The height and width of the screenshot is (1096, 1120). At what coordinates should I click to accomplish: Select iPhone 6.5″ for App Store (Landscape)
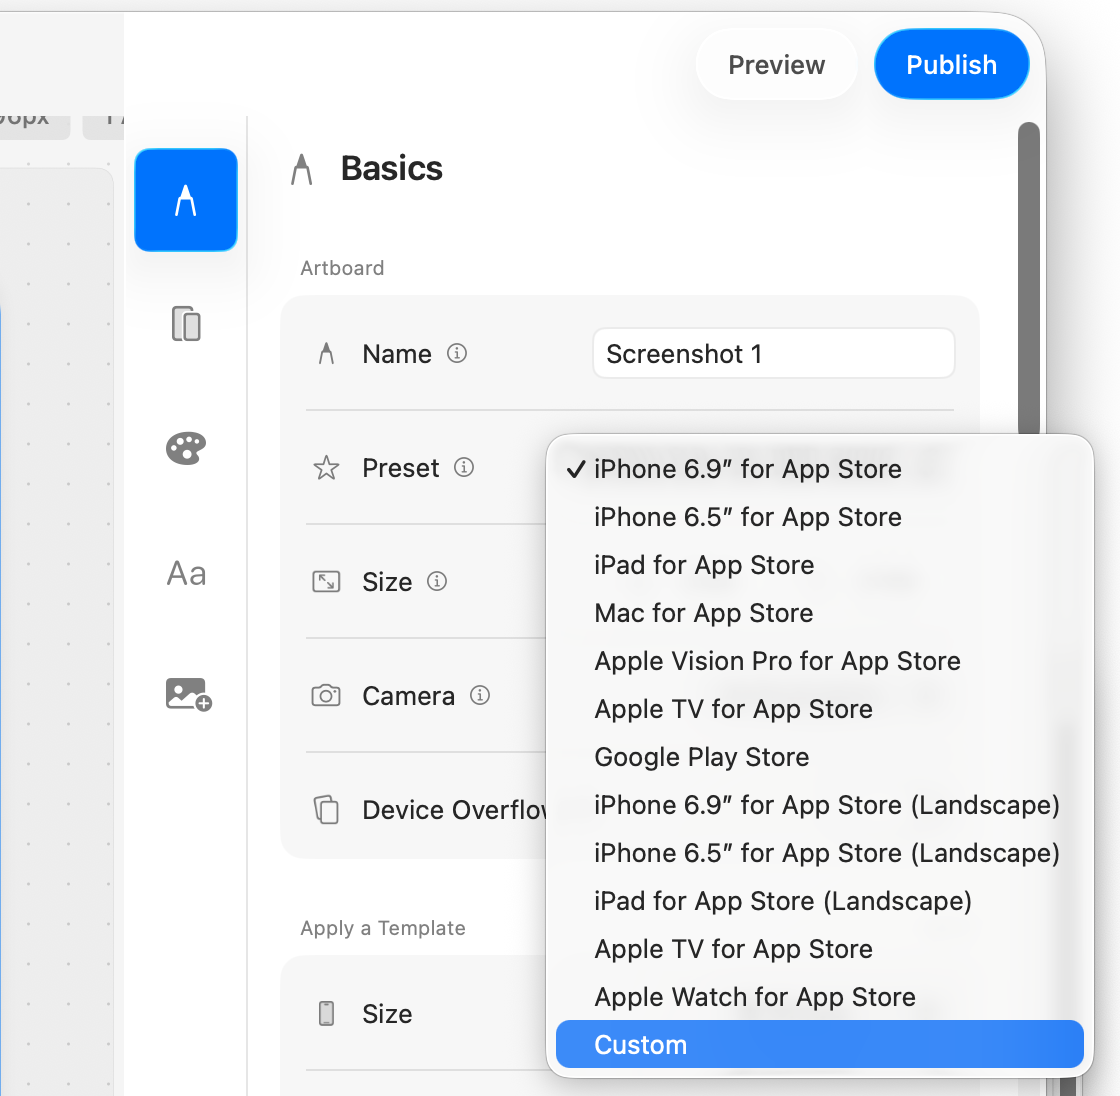[819, 852]
